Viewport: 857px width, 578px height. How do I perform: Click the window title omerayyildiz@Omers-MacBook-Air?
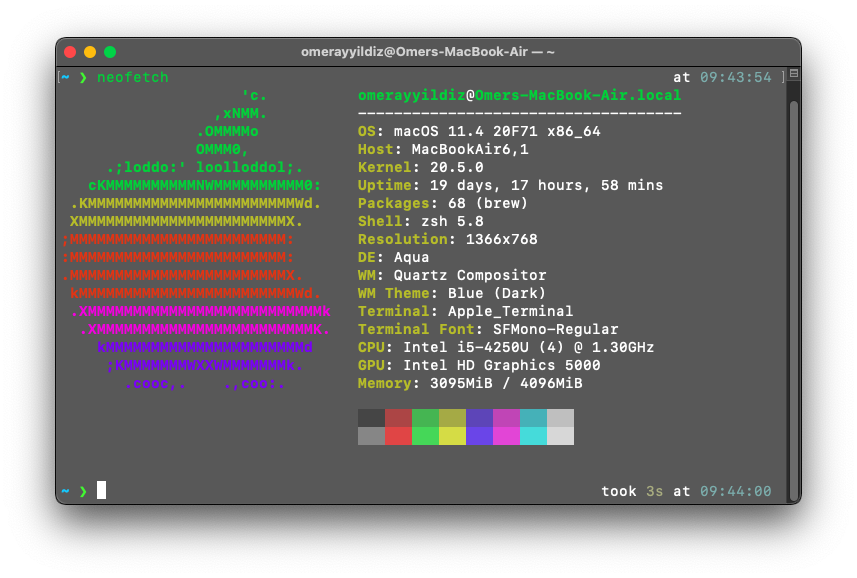point(428,52)
